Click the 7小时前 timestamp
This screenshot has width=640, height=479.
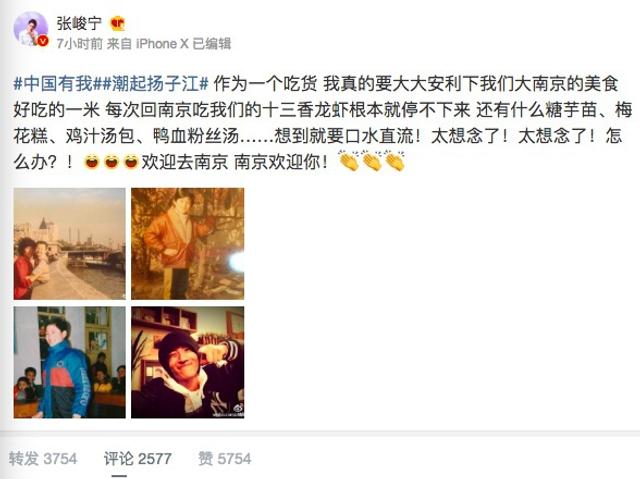[80, 43]
